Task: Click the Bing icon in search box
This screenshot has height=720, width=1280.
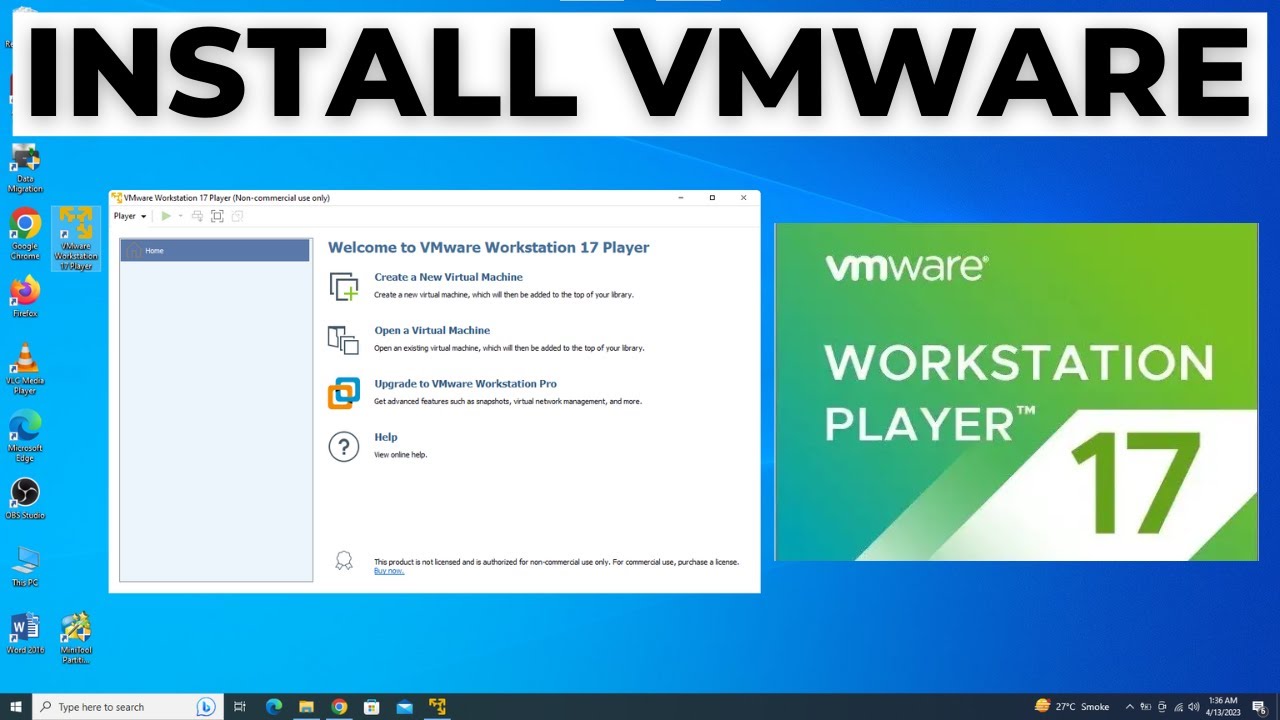Action: (206, 707)
